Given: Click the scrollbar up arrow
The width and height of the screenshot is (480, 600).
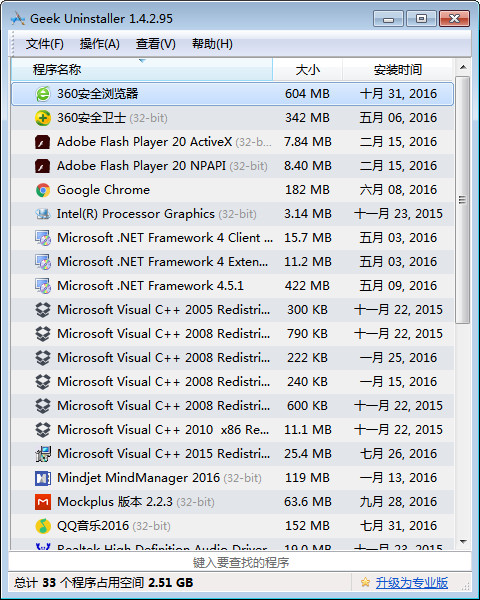Looking at the screenshot, I should tap(463, 67).
